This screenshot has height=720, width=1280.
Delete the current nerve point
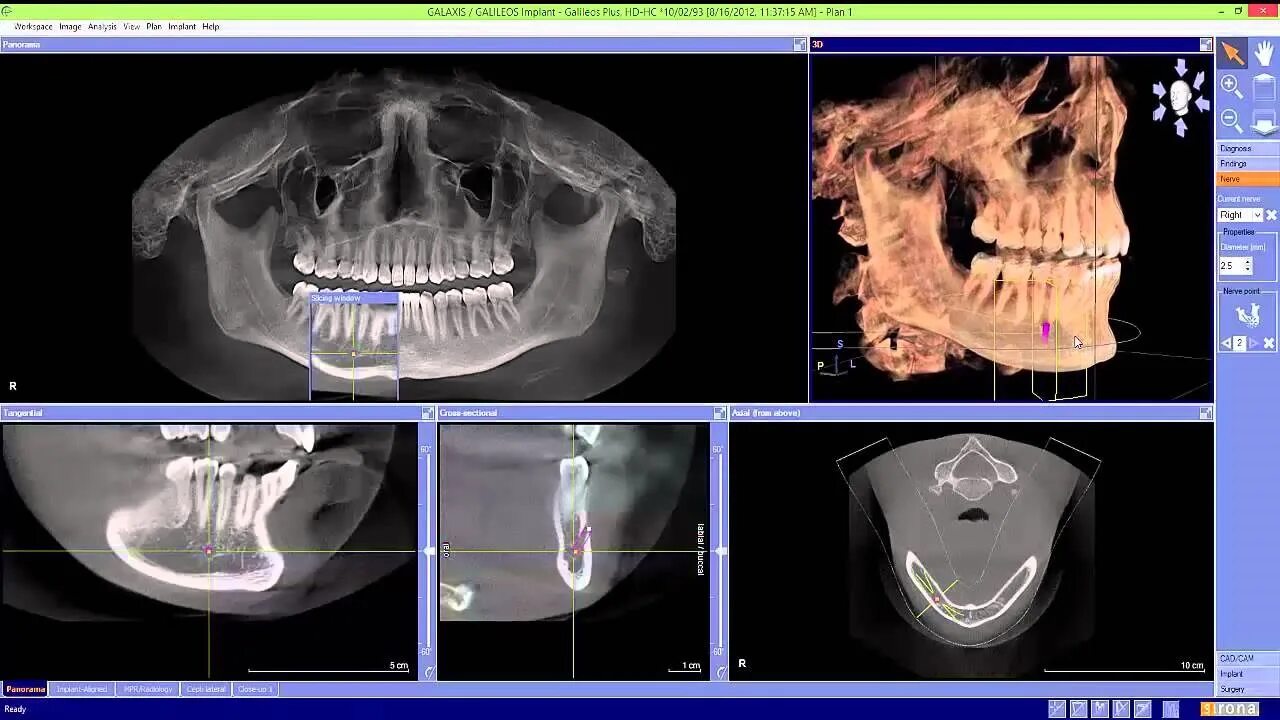[1269, 343]
